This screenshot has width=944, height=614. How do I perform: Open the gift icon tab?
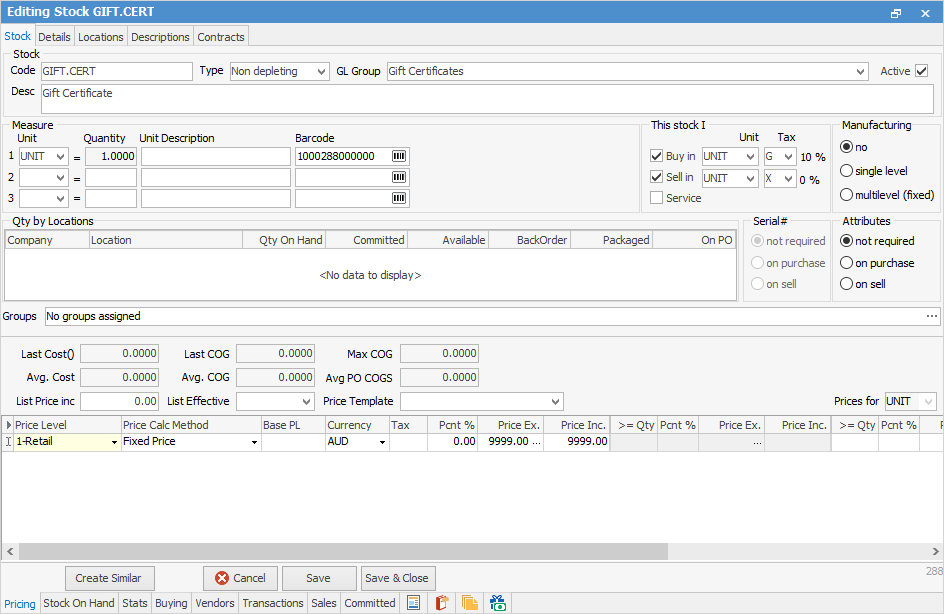[497, 603]
